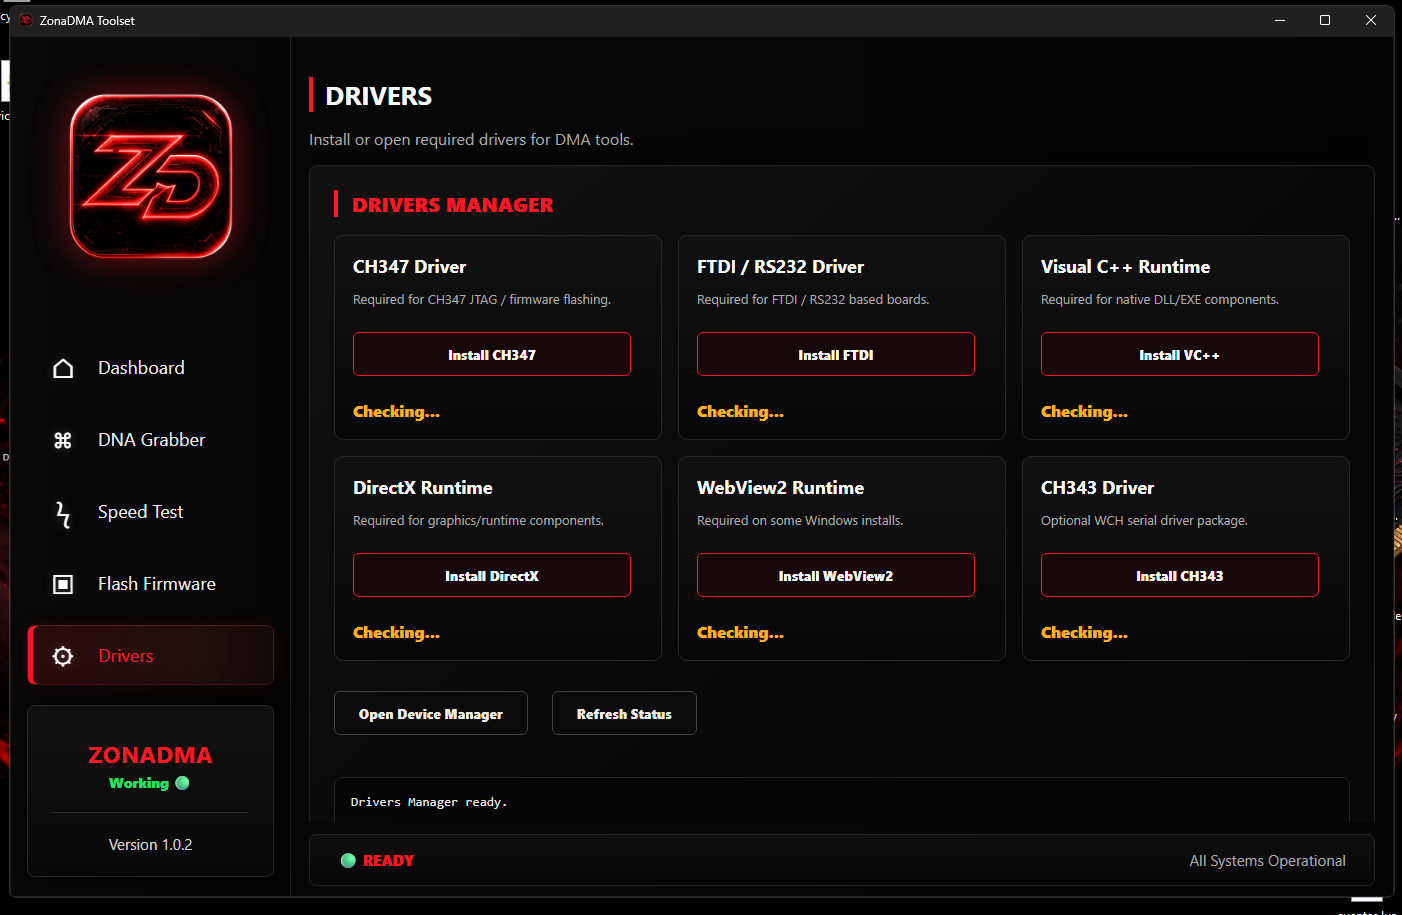
Task: Install the VC++ runtime
Action: tap(1180, 354)
